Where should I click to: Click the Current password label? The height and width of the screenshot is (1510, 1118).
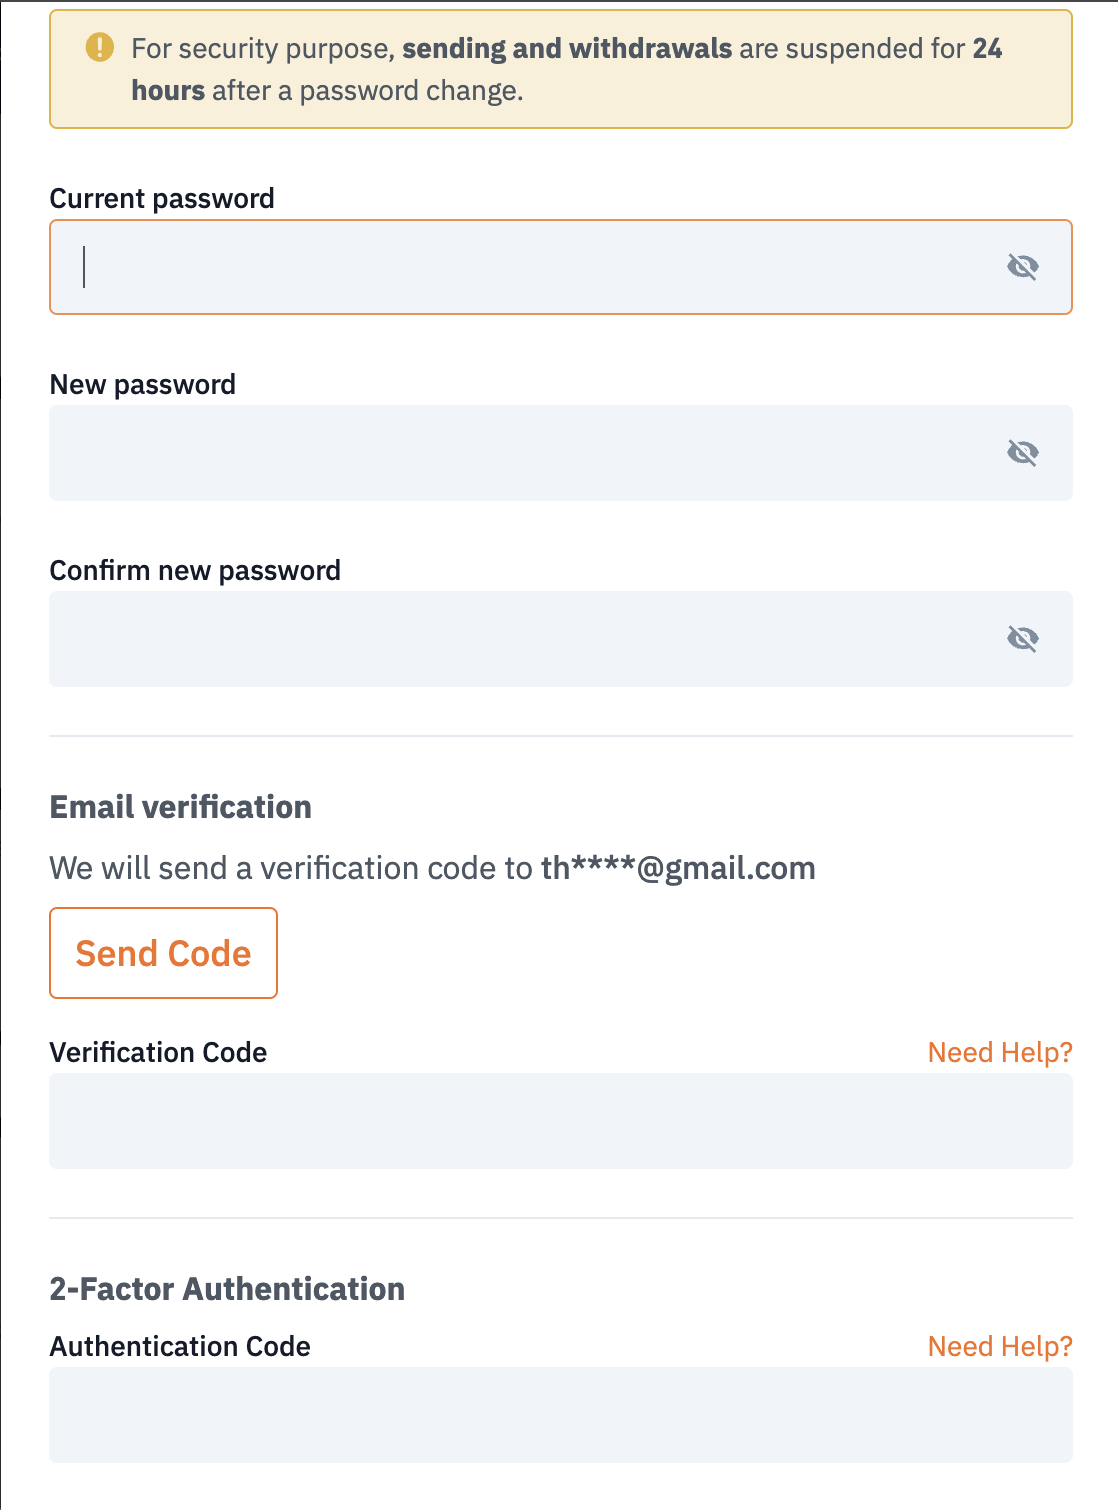pyautogui.click(x=162, y=198)
